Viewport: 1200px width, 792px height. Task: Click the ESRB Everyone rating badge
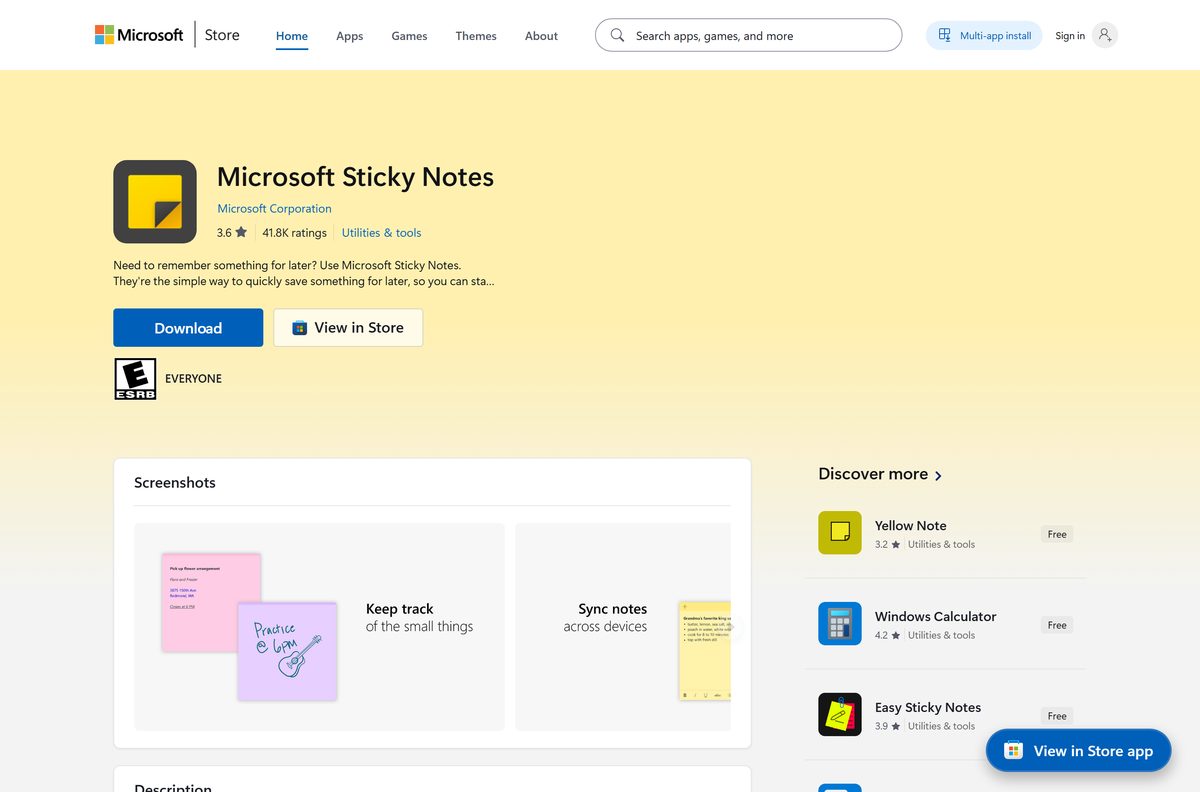135,379
